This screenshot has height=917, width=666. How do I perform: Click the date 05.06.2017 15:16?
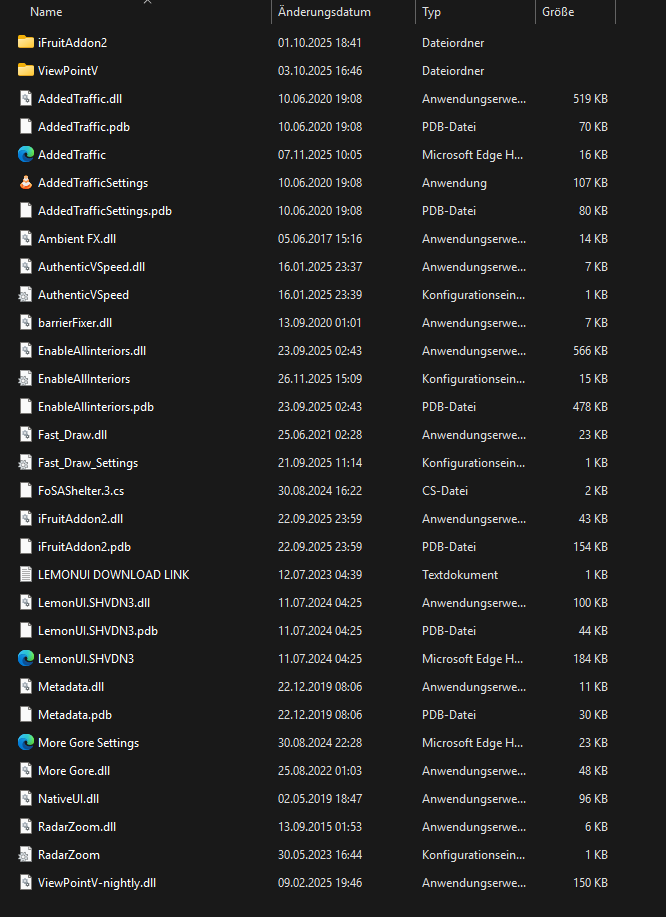coord(320,239)
